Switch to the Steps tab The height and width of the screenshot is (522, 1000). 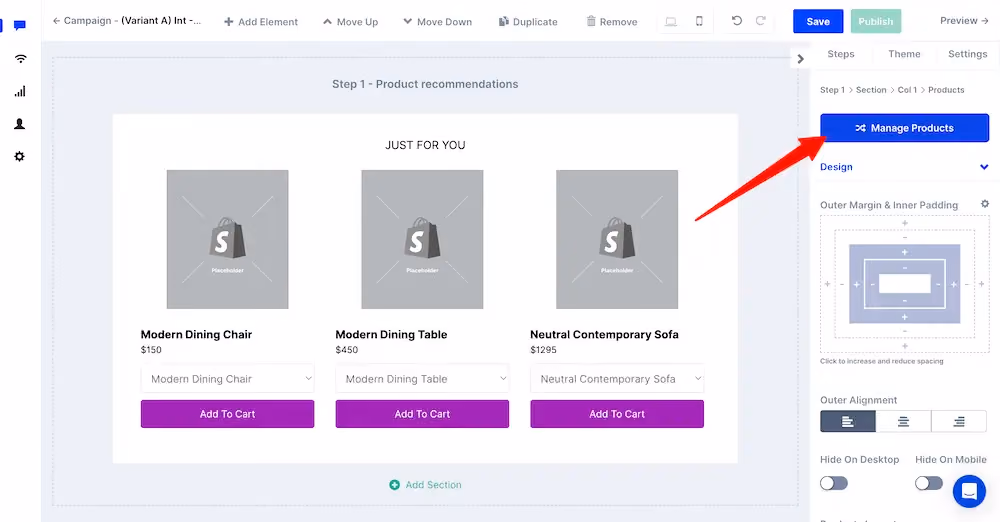tap(841, 54)
